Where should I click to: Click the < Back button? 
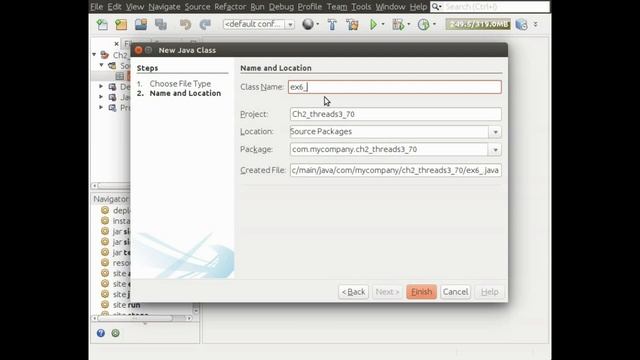(x=353, y=292)
